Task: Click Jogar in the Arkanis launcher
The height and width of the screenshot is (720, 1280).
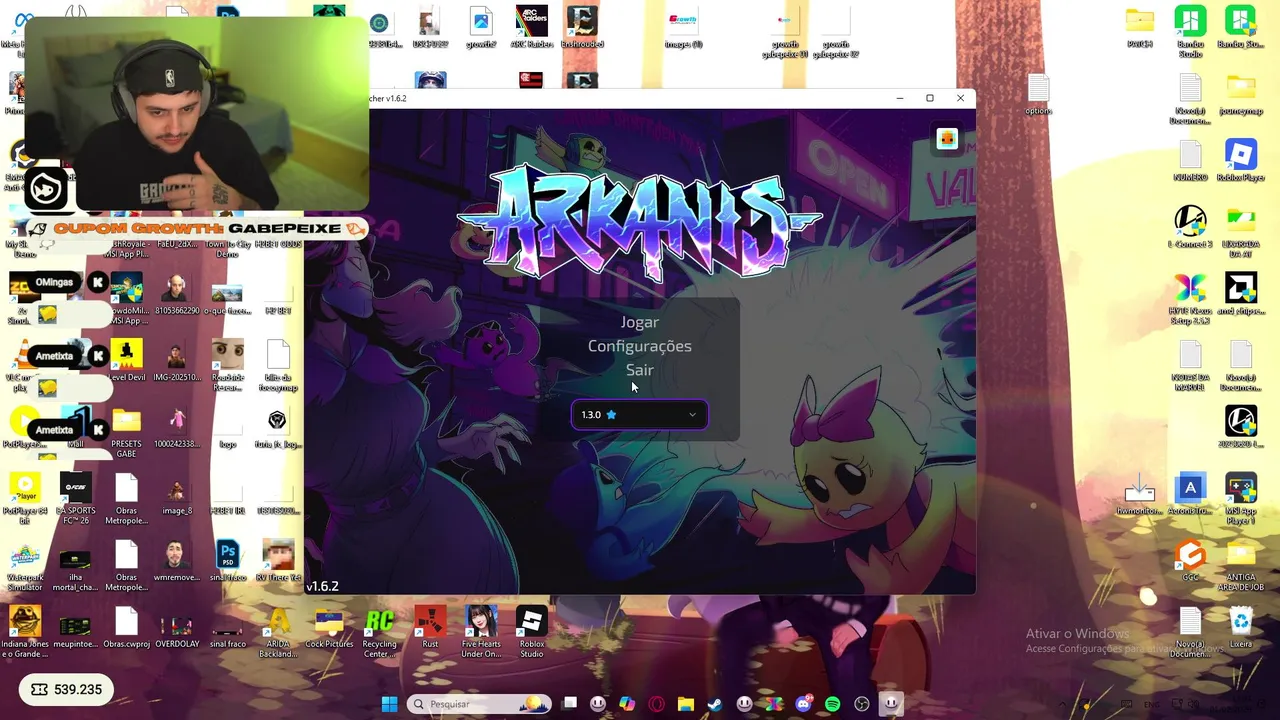Action: point(639,322)
